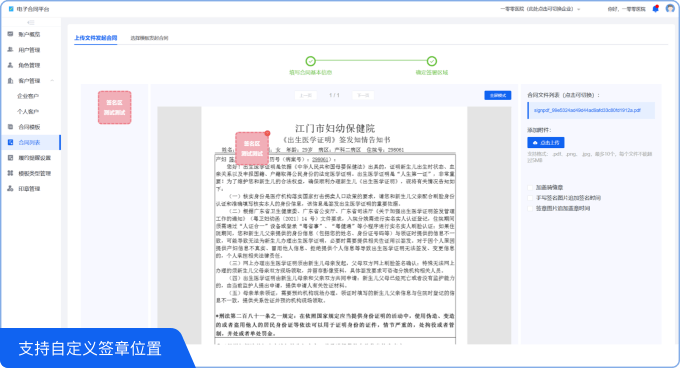Click the 电子合同平台 logo icon

click(x=11, y=9)
